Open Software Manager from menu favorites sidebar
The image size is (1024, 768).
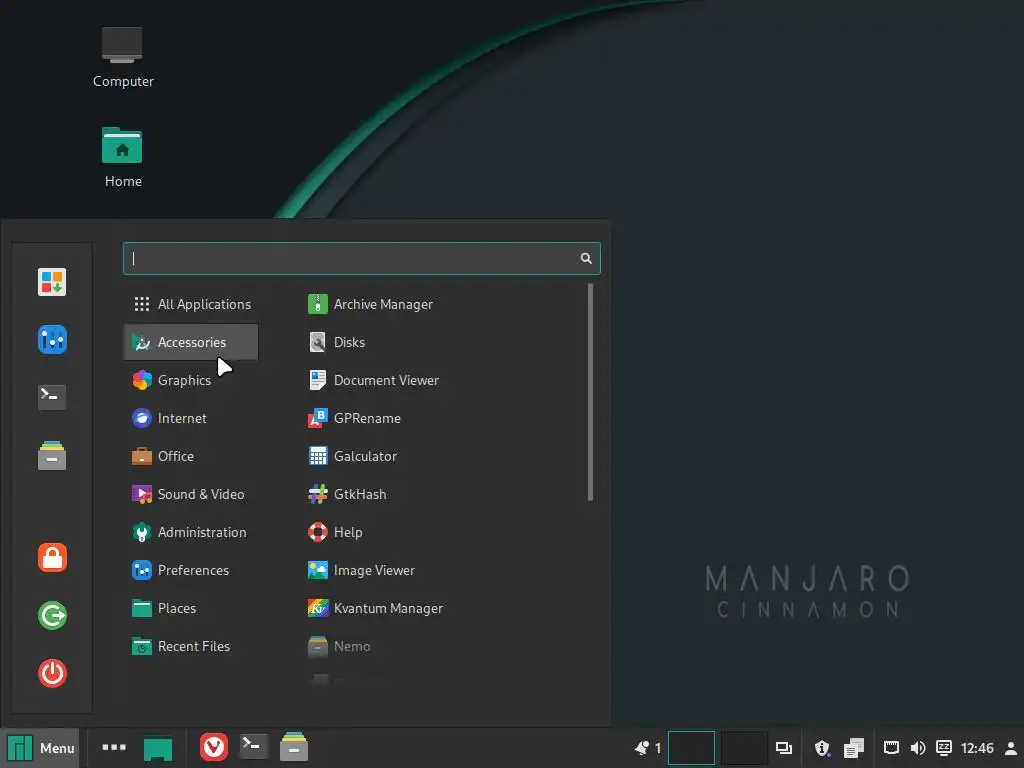point(52,282)
